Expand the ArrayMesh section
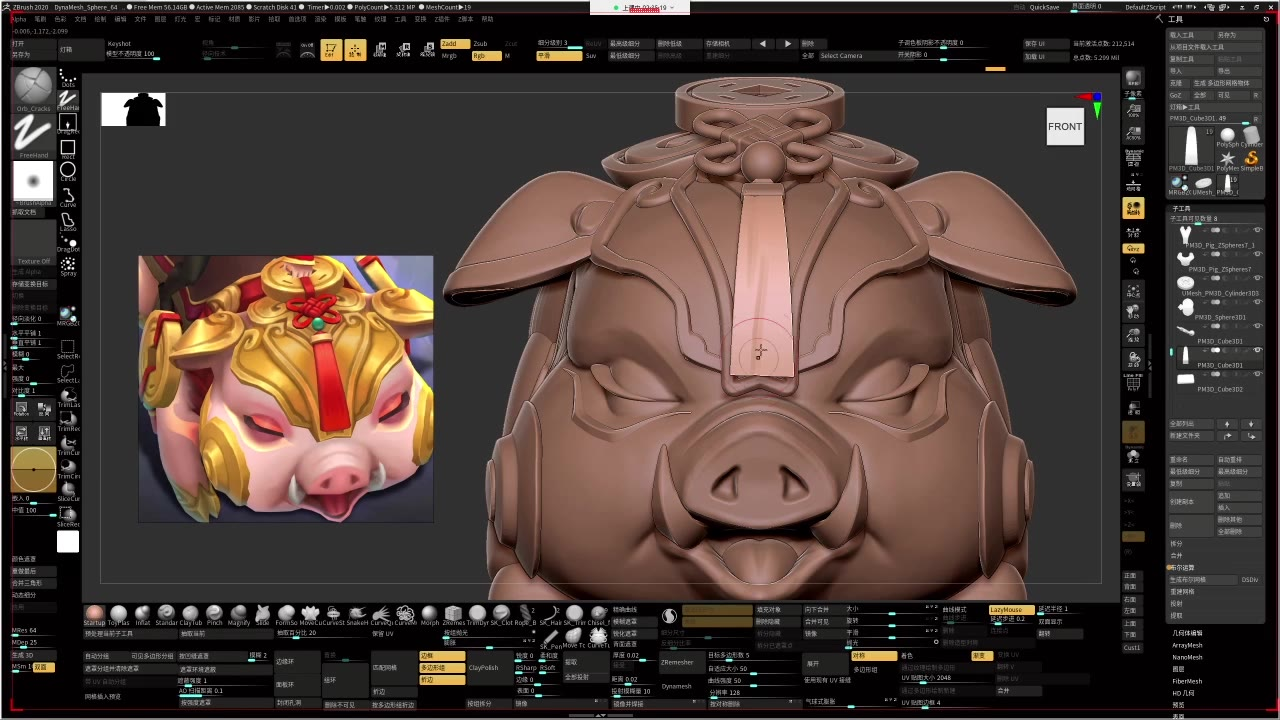 (x=1188, y=645)
